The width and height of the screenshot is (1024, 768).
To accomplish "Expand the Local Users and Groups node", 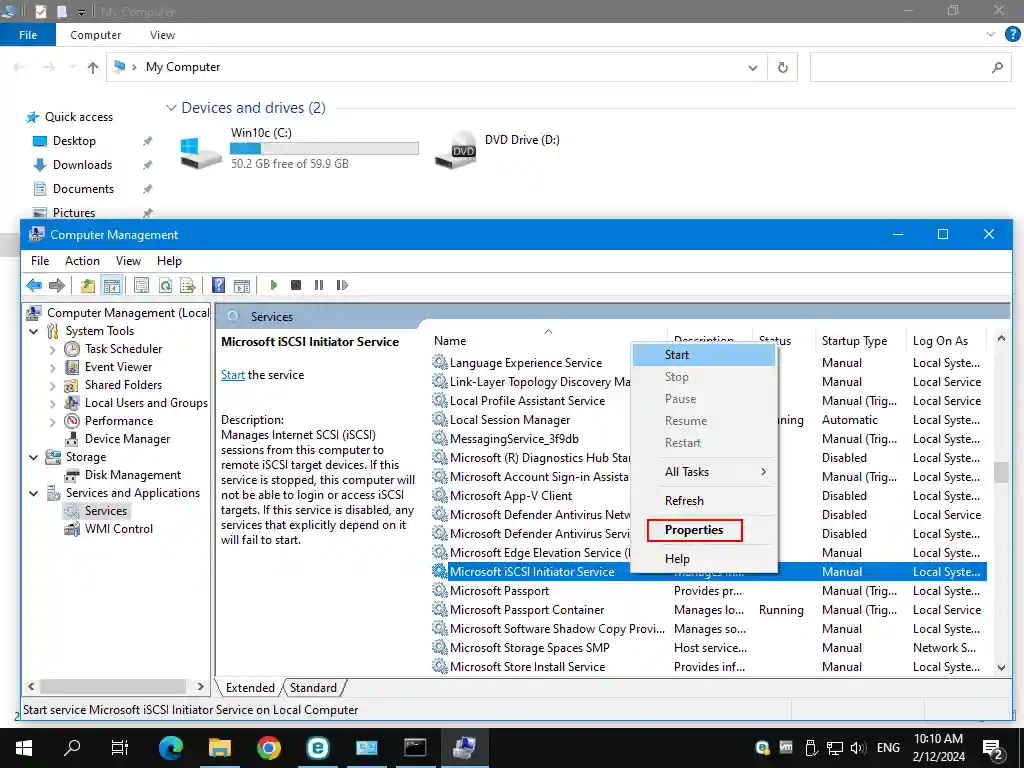I will click(53, 404).
